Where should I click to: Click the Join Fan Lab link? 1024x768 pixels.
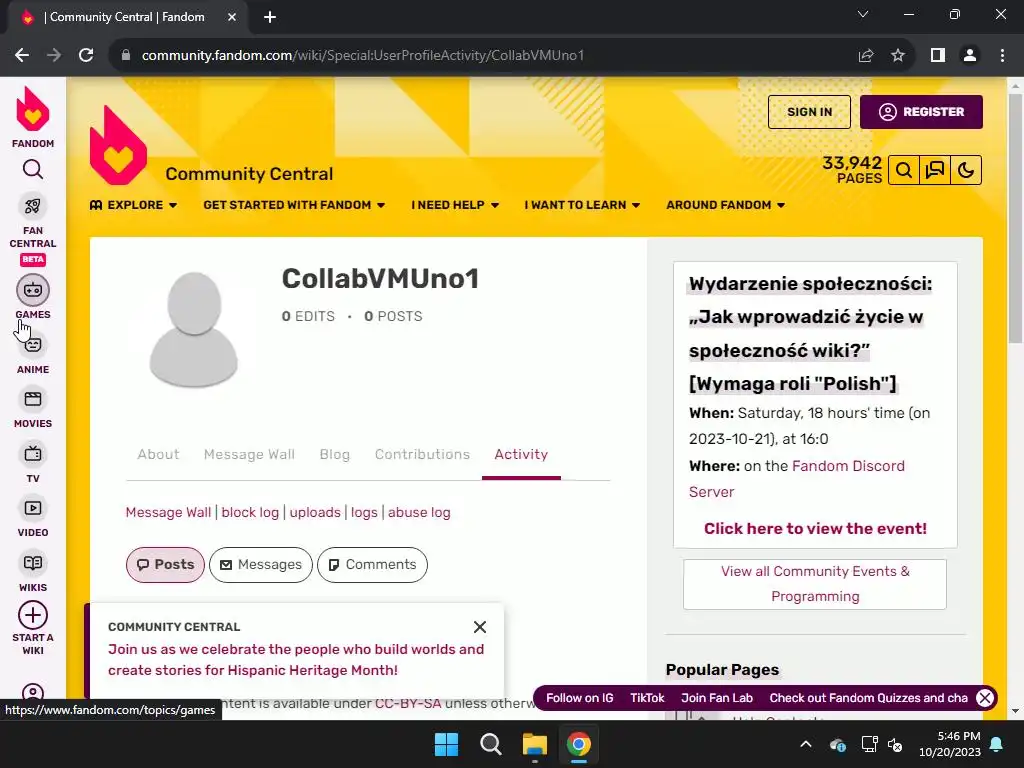(x=717, y=698)
